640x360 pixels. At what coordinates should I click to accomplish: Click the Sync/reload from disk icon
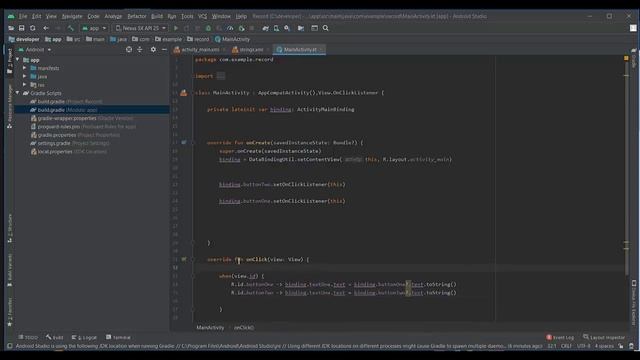click(x=33, y=28)
